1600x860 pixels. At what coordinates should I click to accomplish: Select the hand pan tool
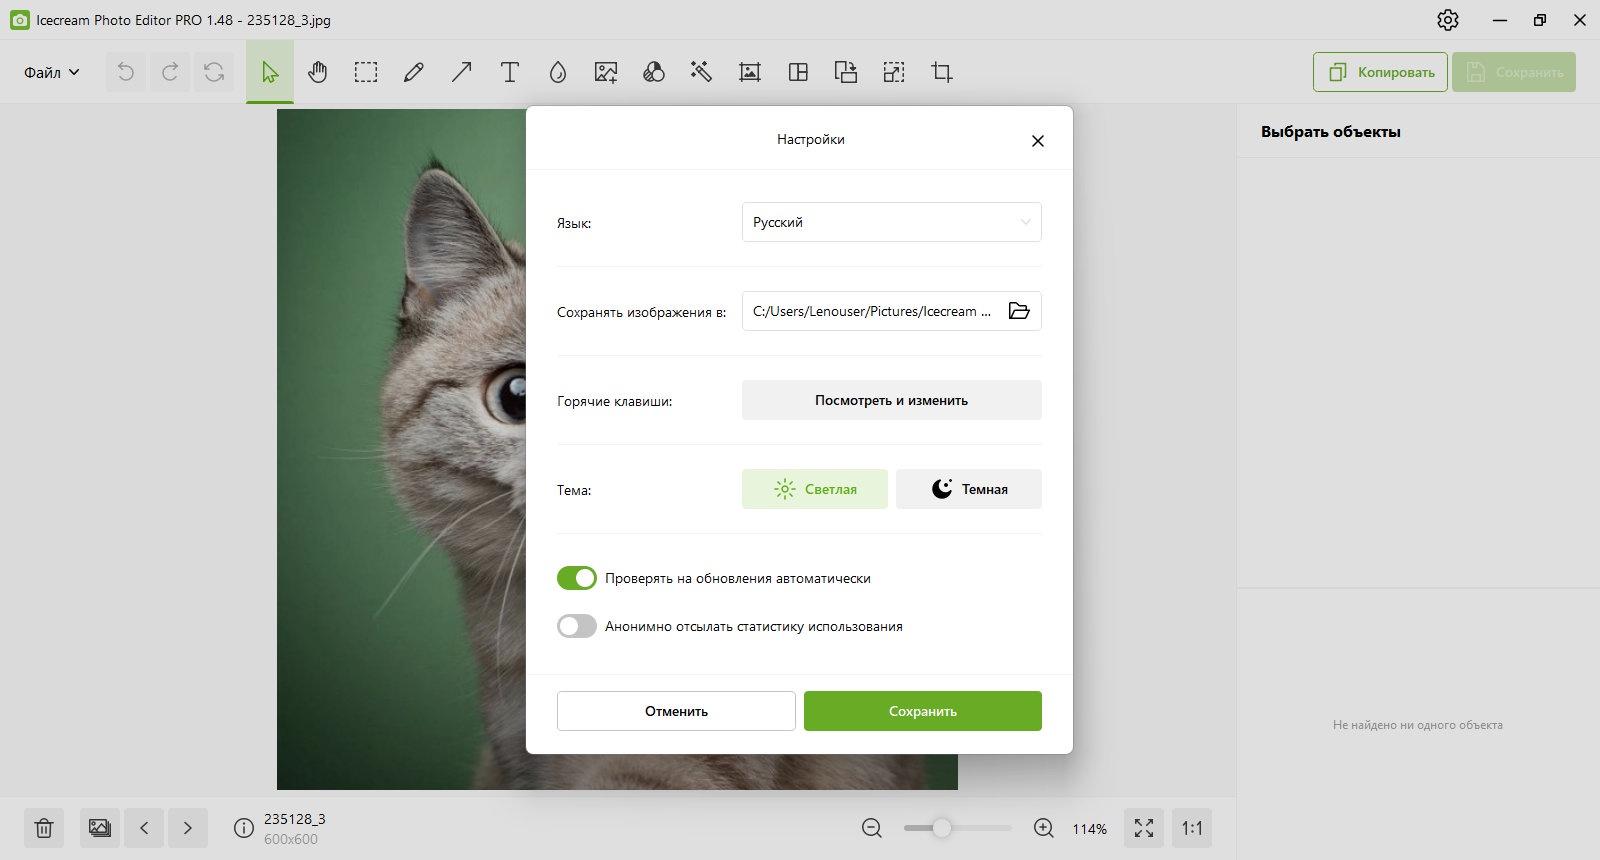point(318,72)
